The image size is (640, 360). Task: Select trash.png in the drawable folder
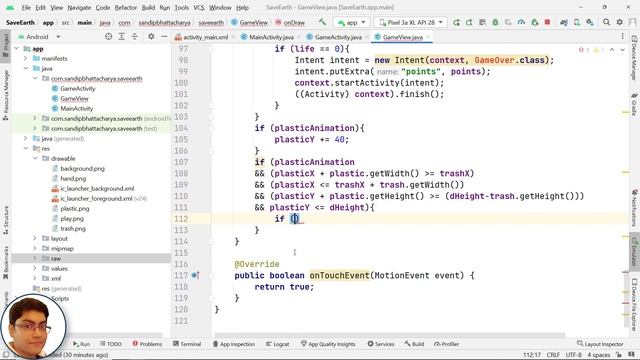(73, 229)
